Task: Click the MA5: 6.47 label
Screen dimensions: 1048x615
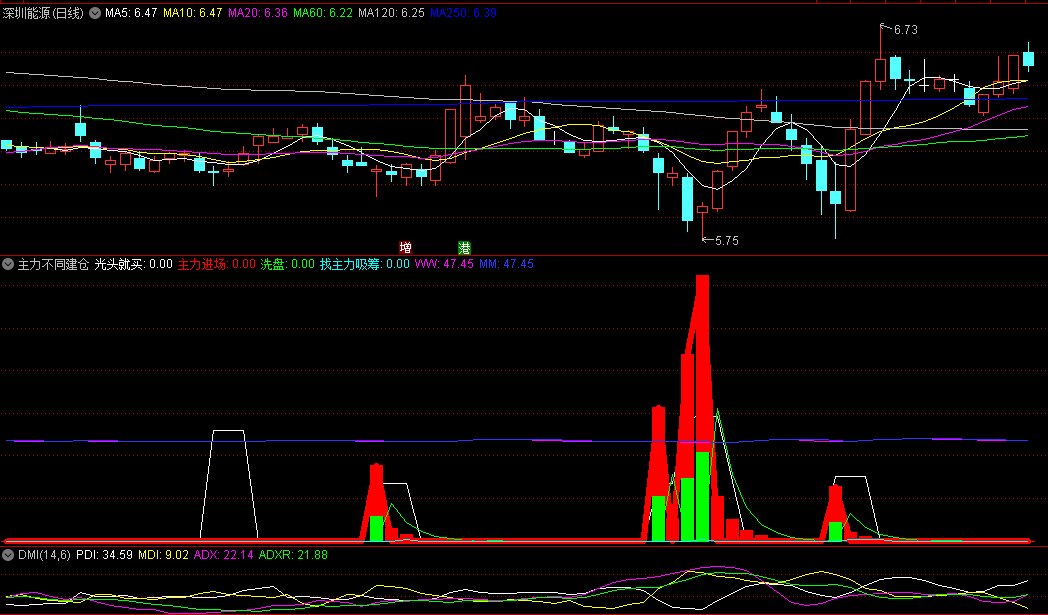Action: [x=131, y=13]
